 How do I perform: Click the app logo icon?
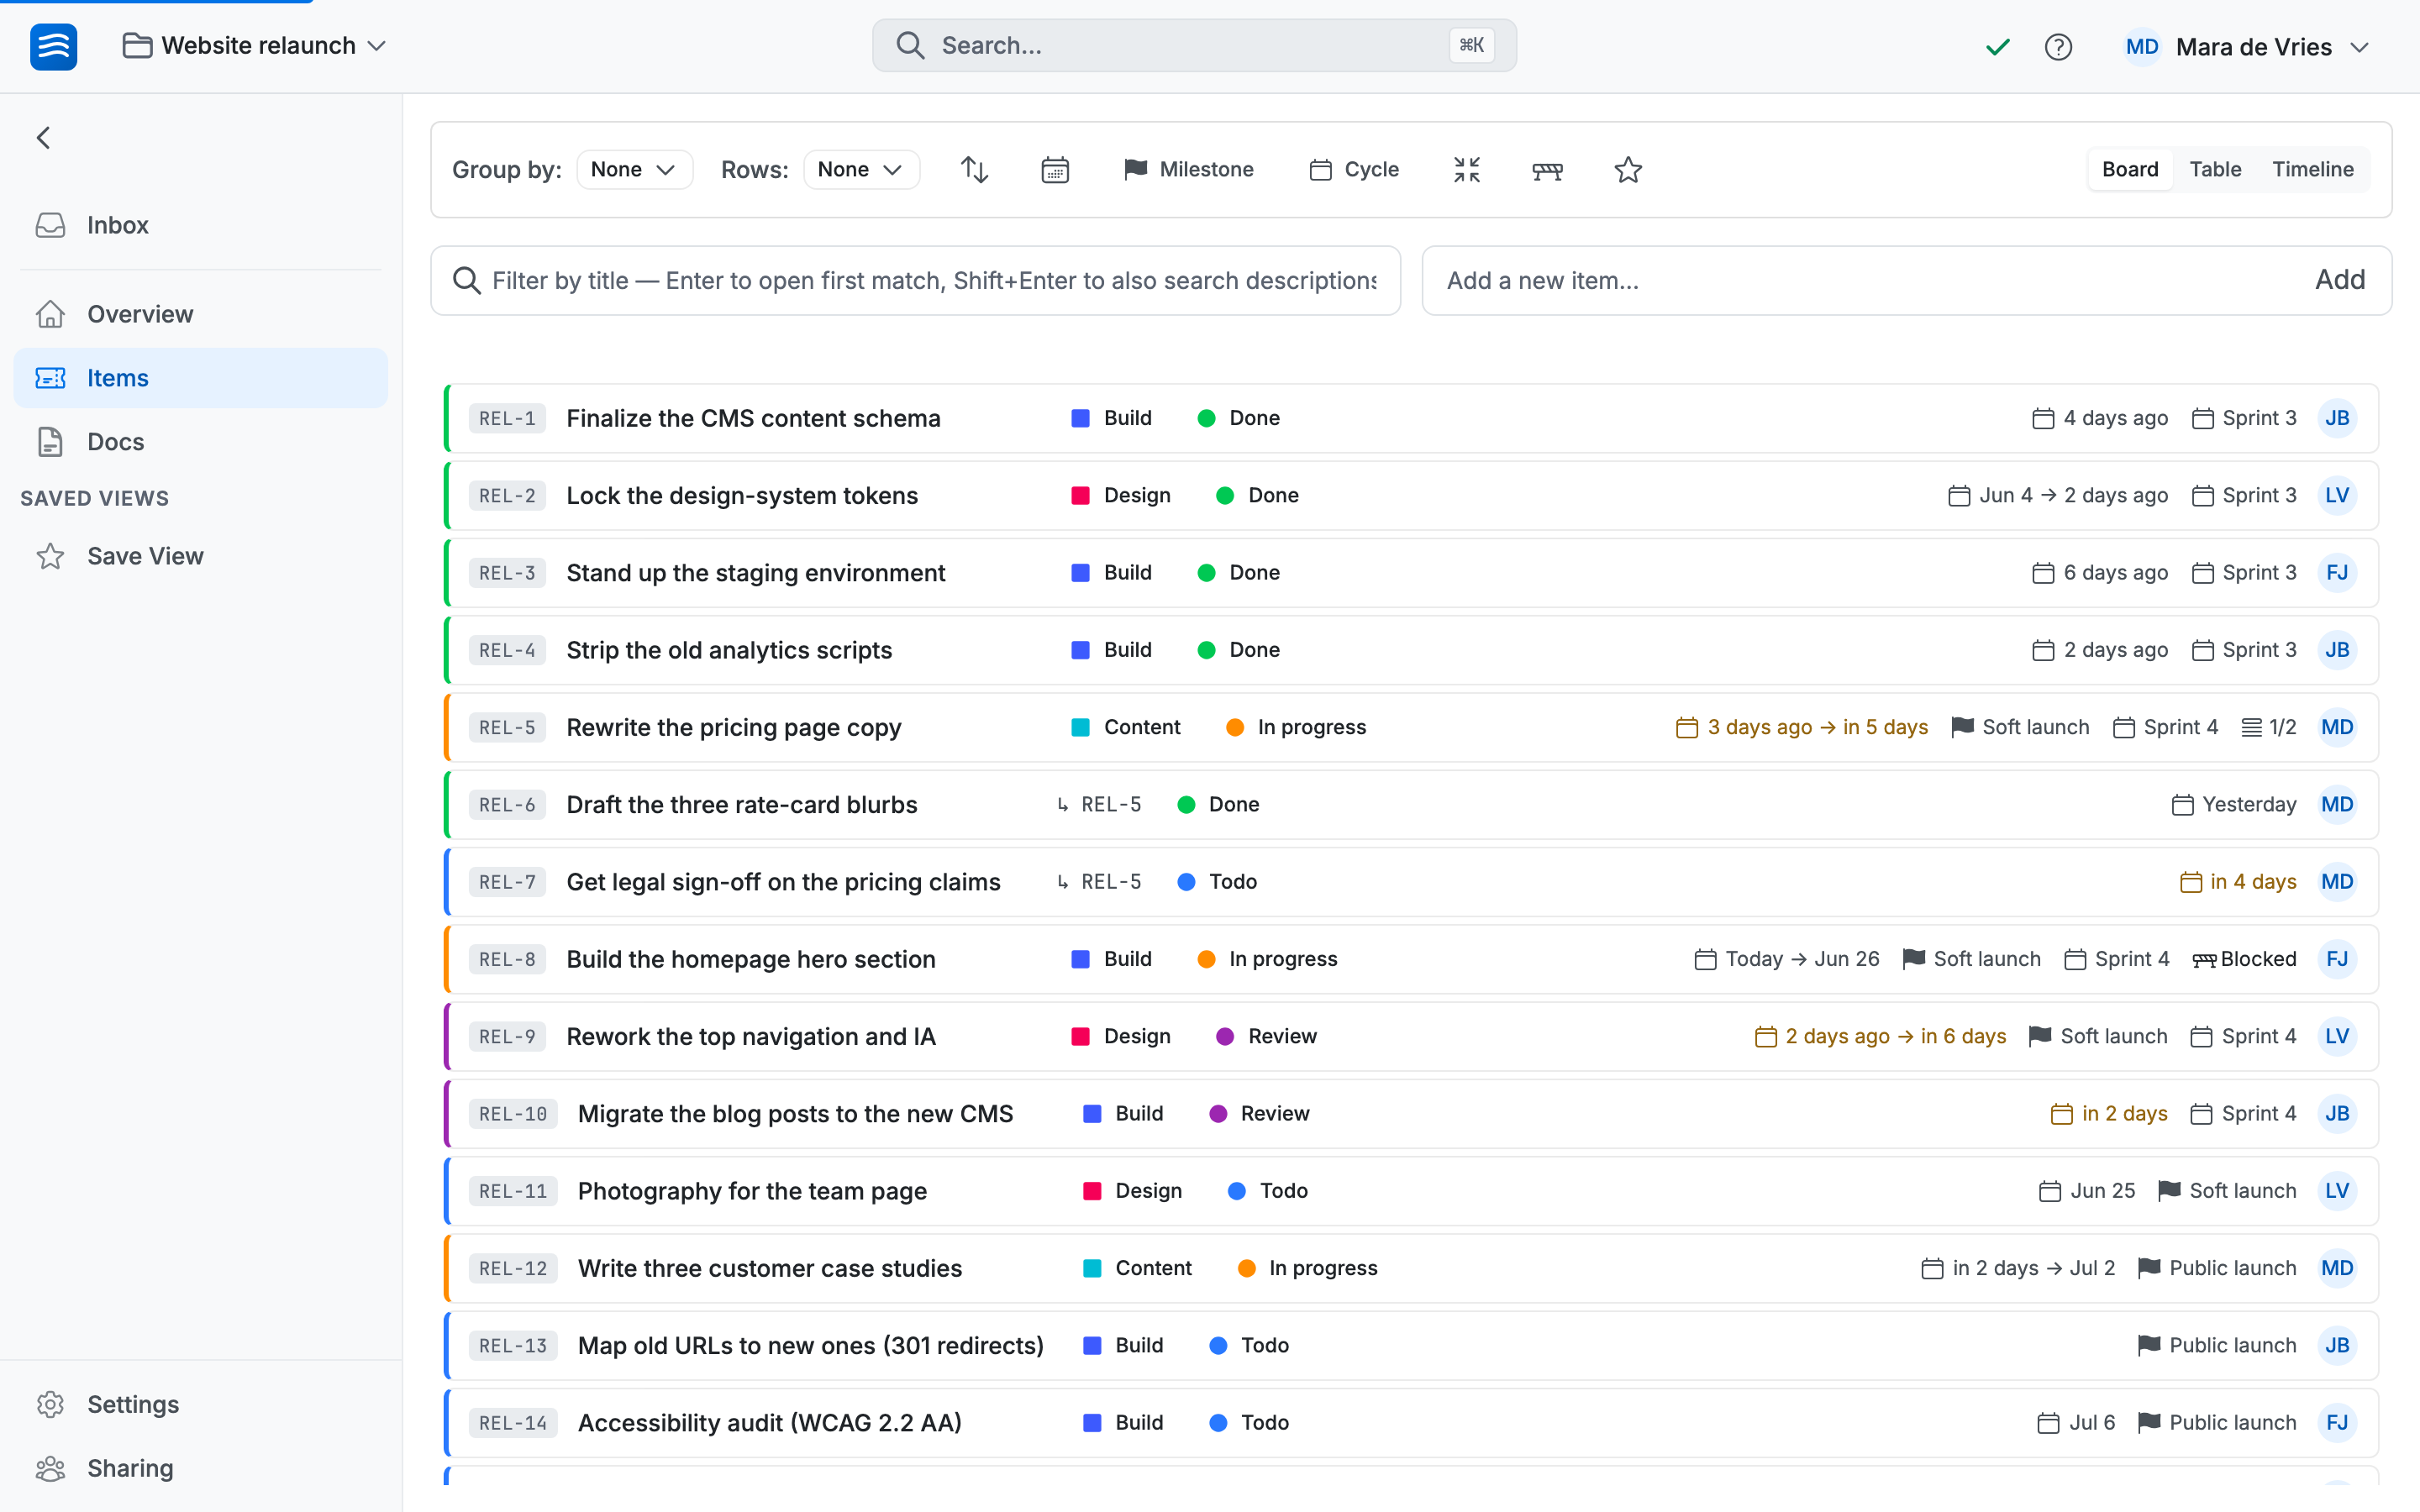pyautogui.click(x=53, y=46)
